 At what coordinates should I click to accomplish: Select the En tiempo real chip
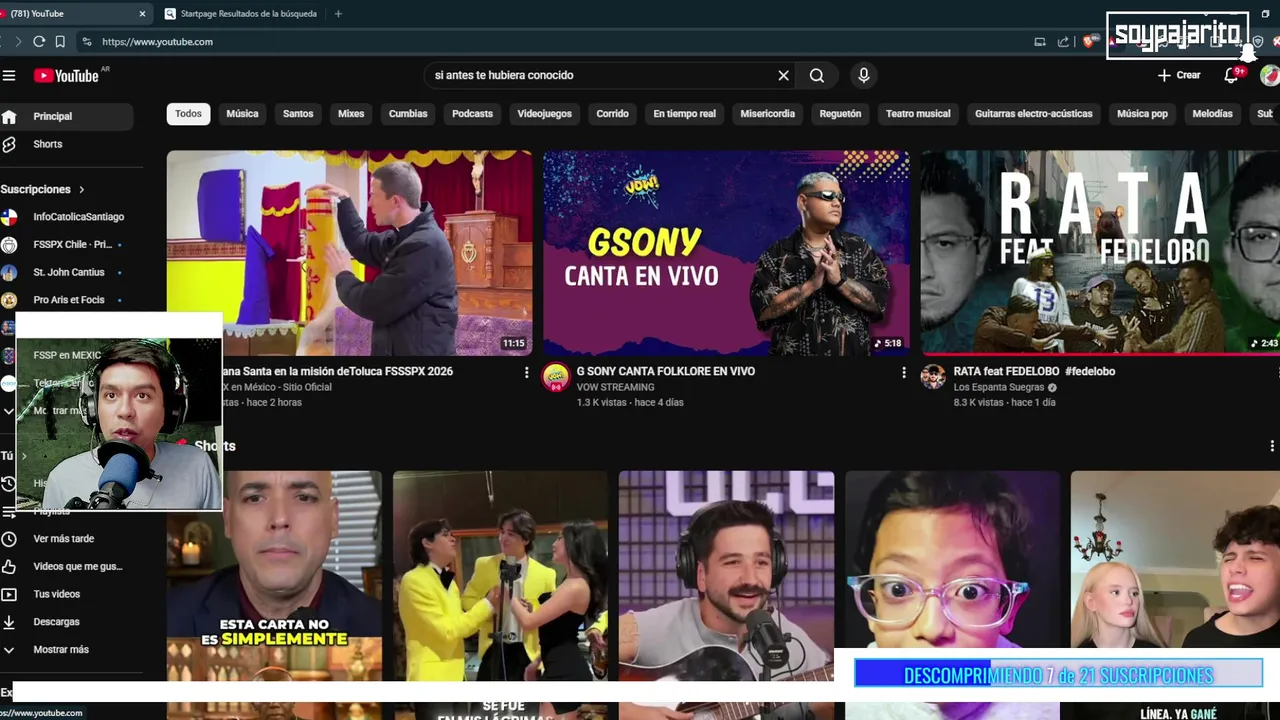point(685,114)
